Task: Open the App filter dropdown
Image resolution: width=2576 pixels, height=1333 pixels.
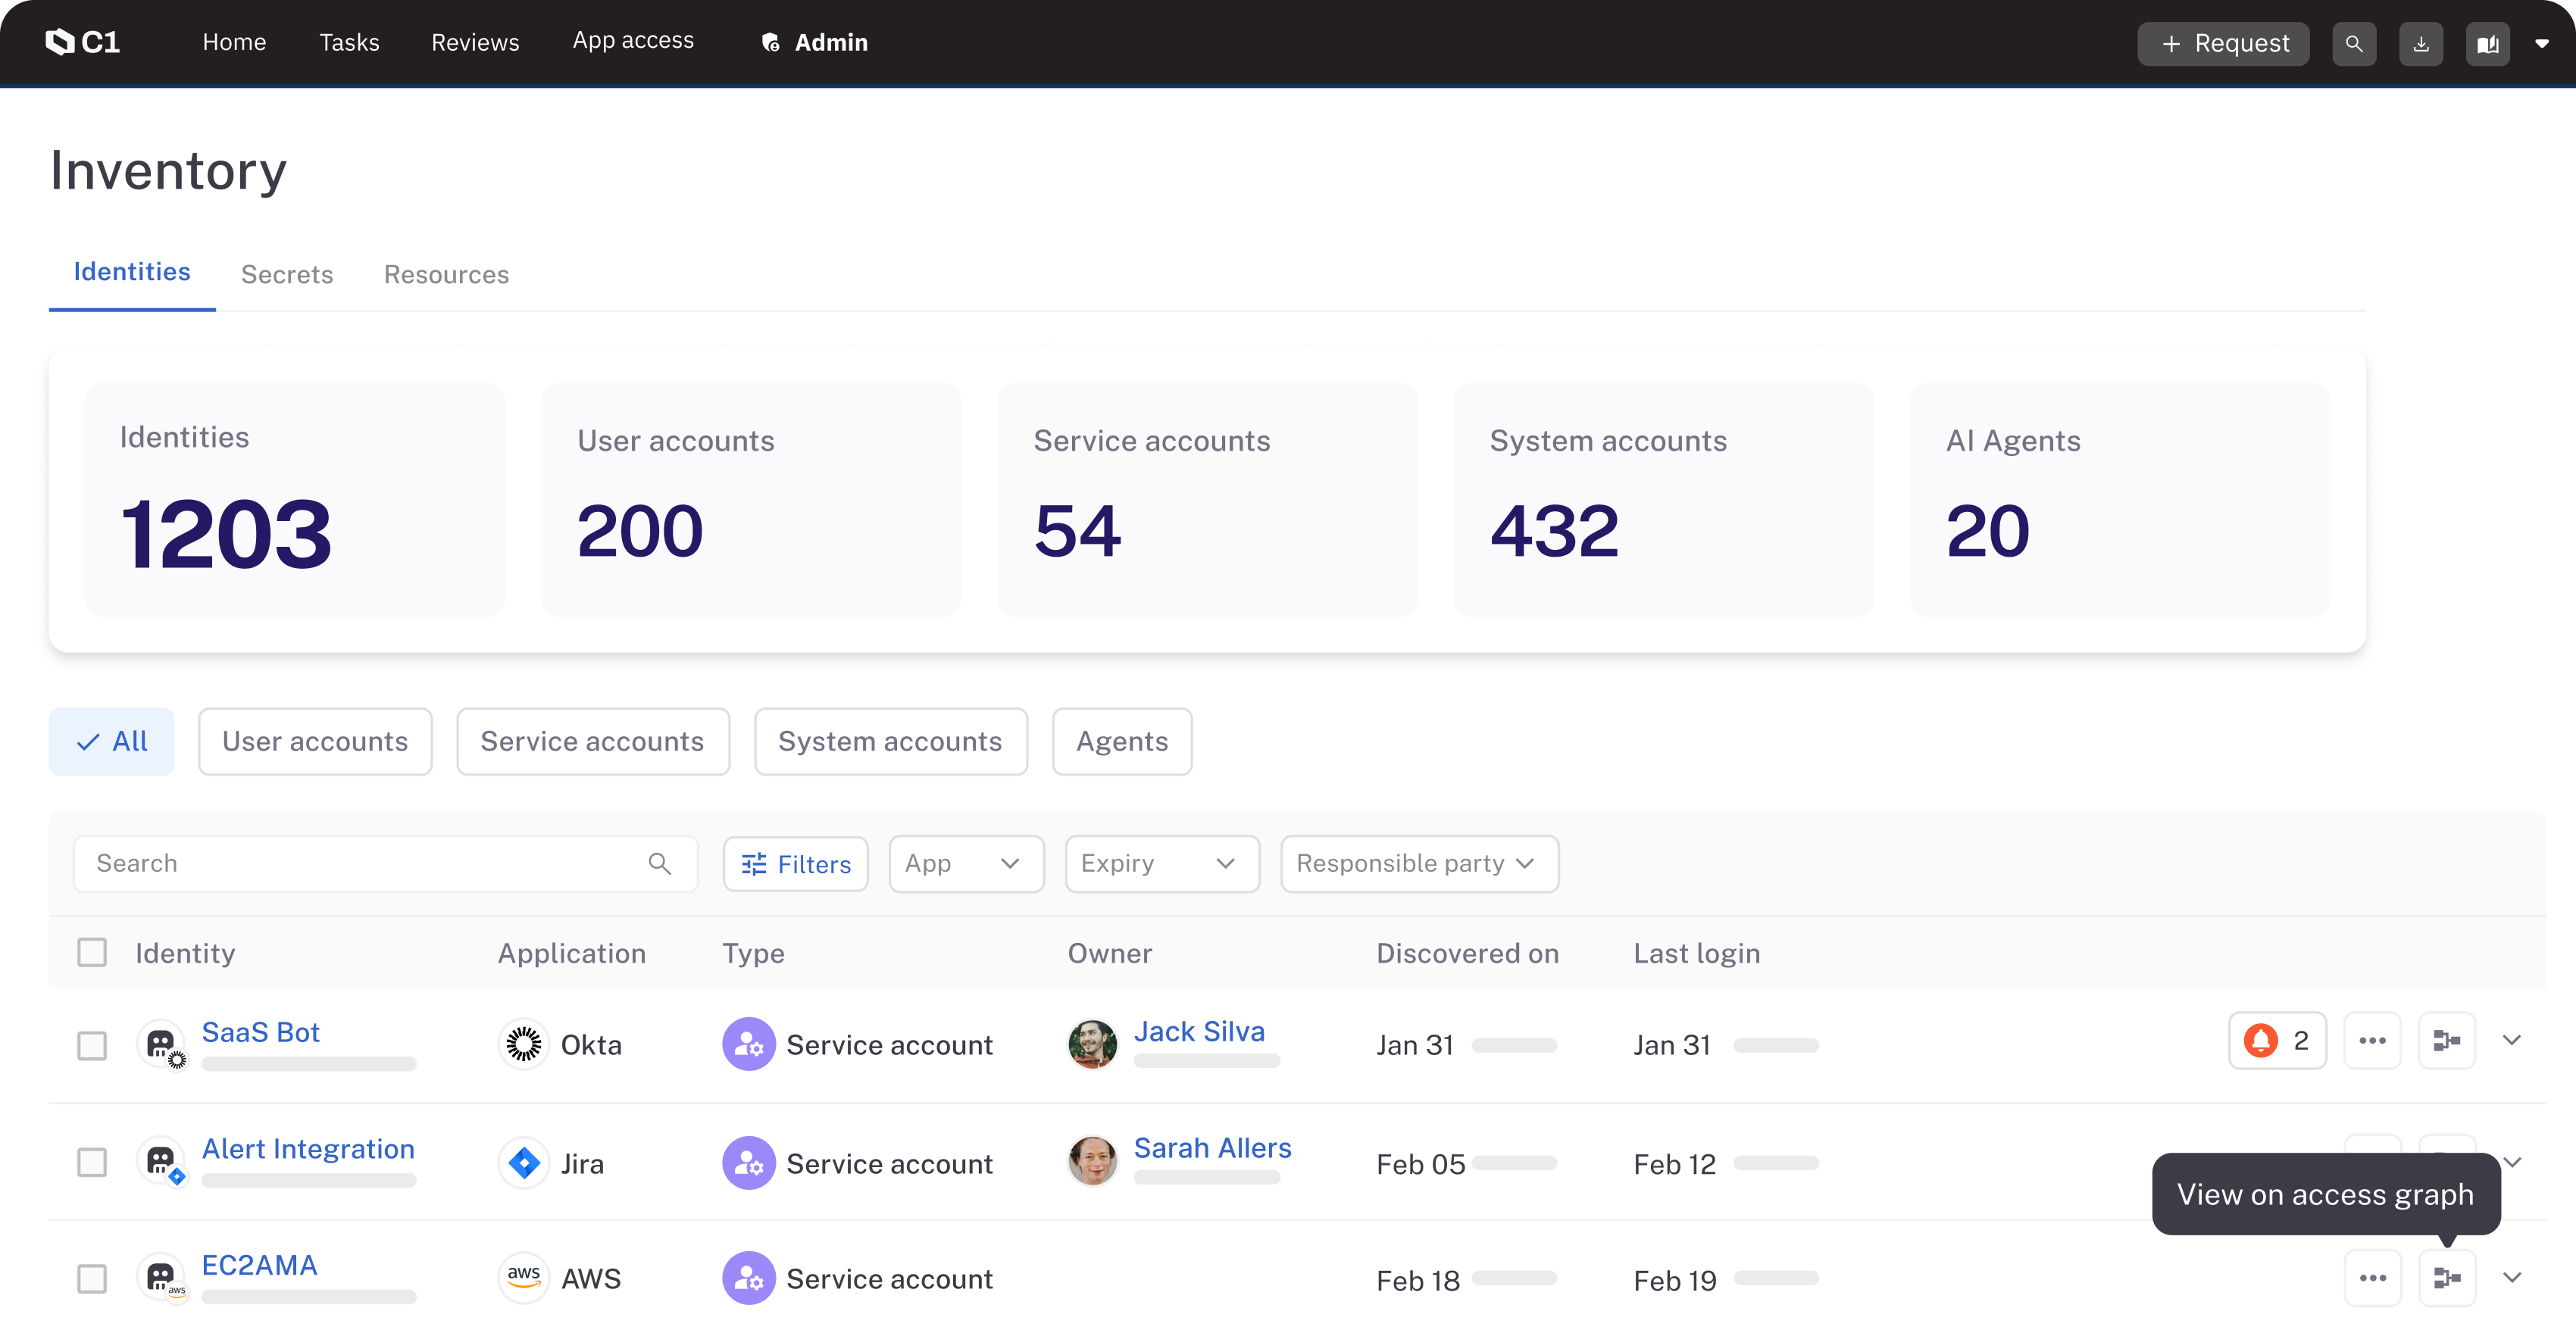Action: [x=966, y=863]
